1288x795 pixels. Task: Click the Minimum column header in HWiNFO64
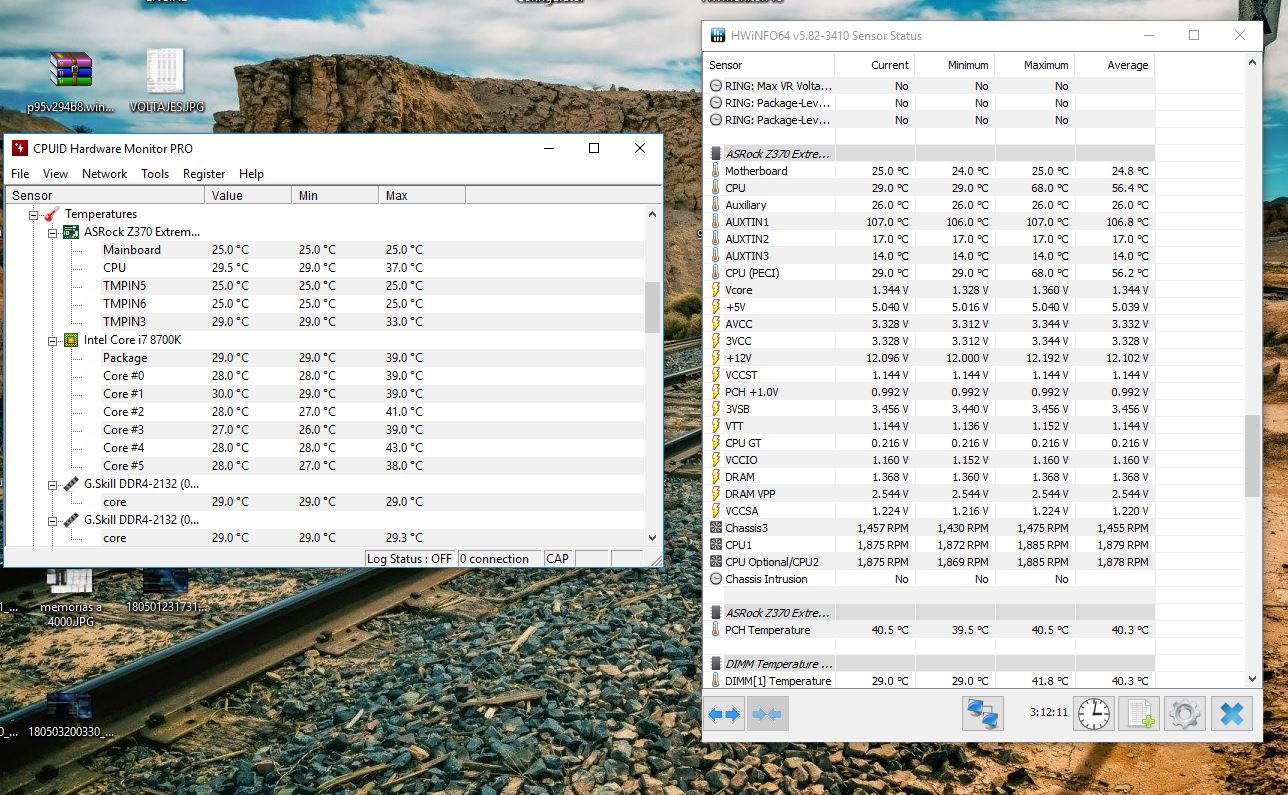(954, 65)
